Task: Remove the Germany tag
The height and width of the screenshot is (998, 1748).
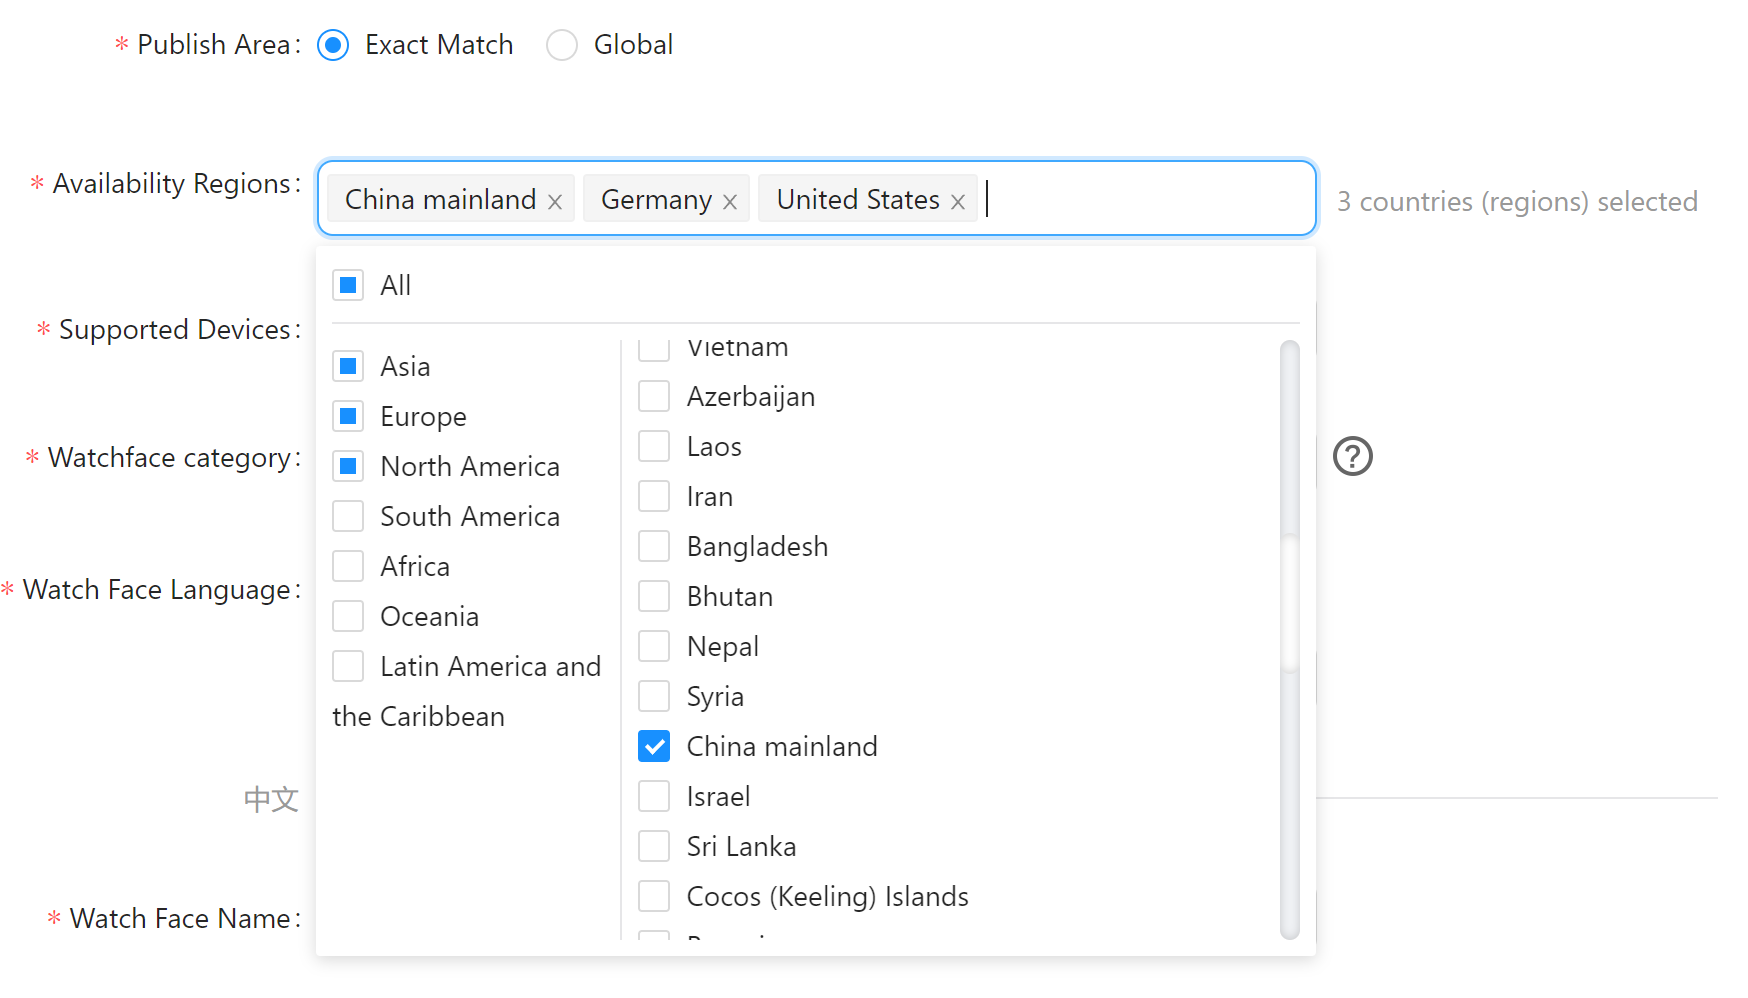Action: [x=730, y=202]
